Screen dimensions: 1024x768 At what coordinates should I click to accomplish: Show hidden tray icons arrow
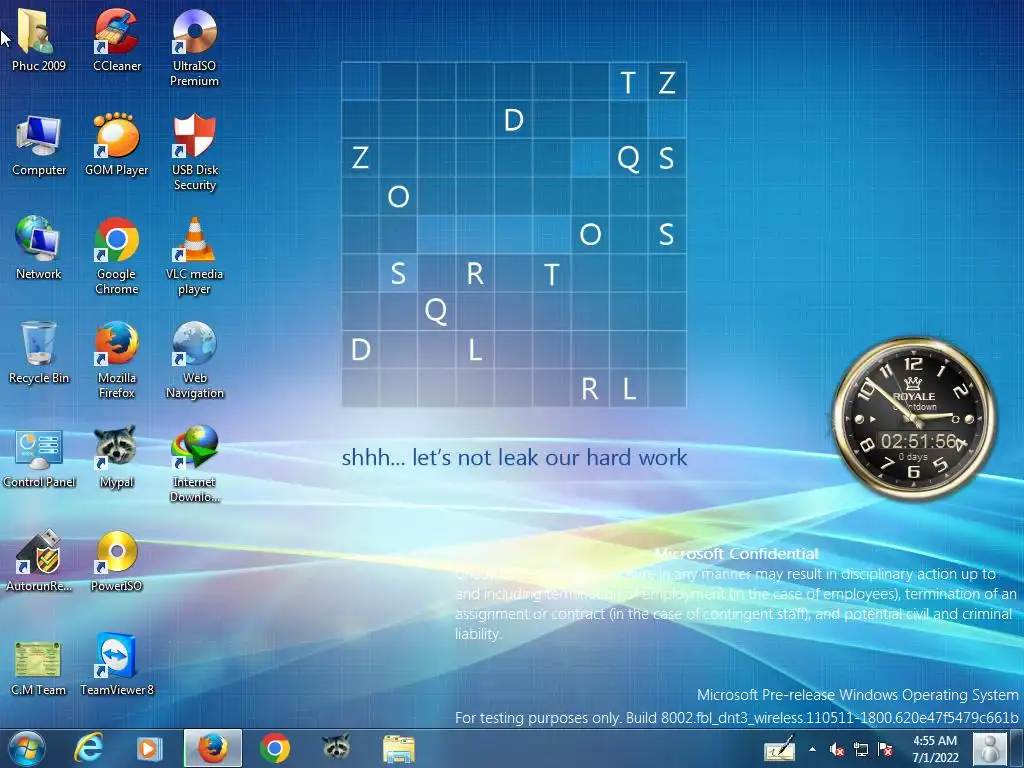point(812,749)
